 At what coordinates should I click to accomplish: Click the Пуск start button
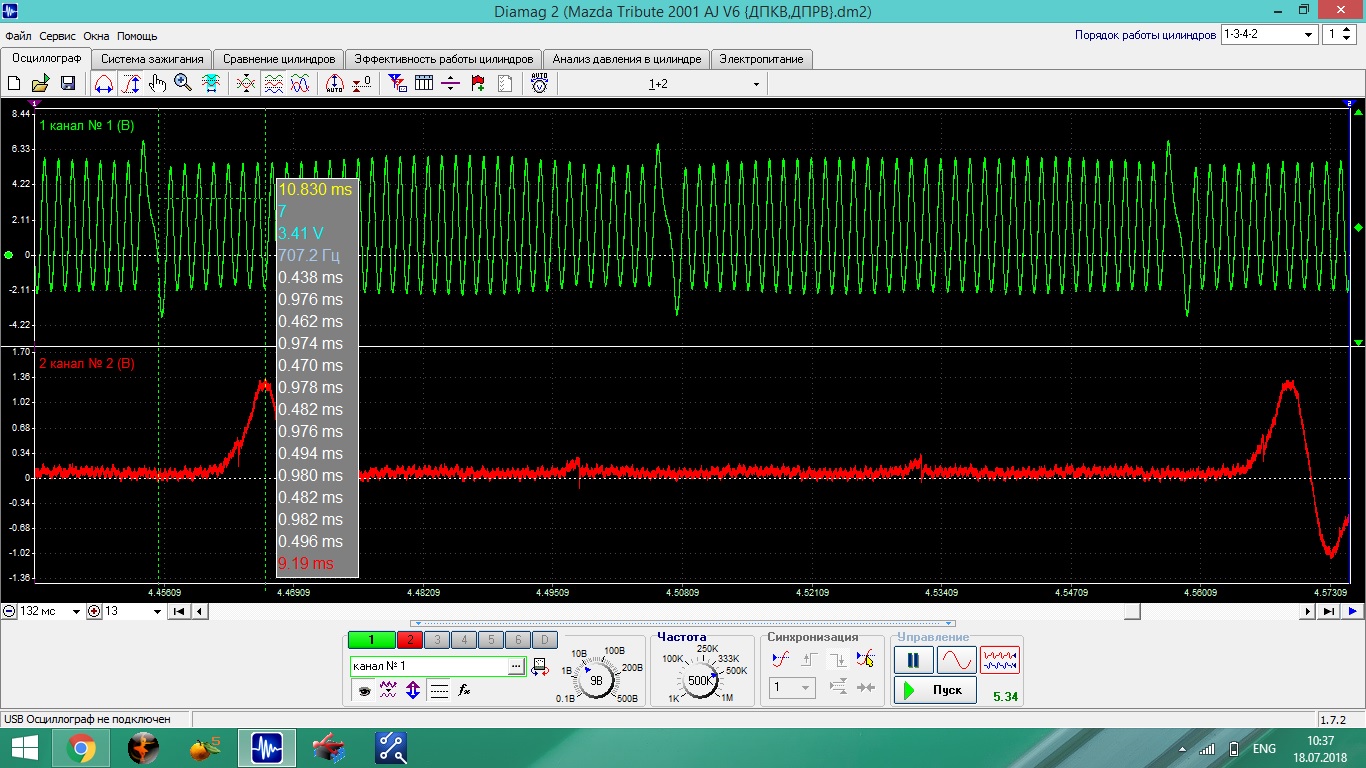[x=935, y=690]
